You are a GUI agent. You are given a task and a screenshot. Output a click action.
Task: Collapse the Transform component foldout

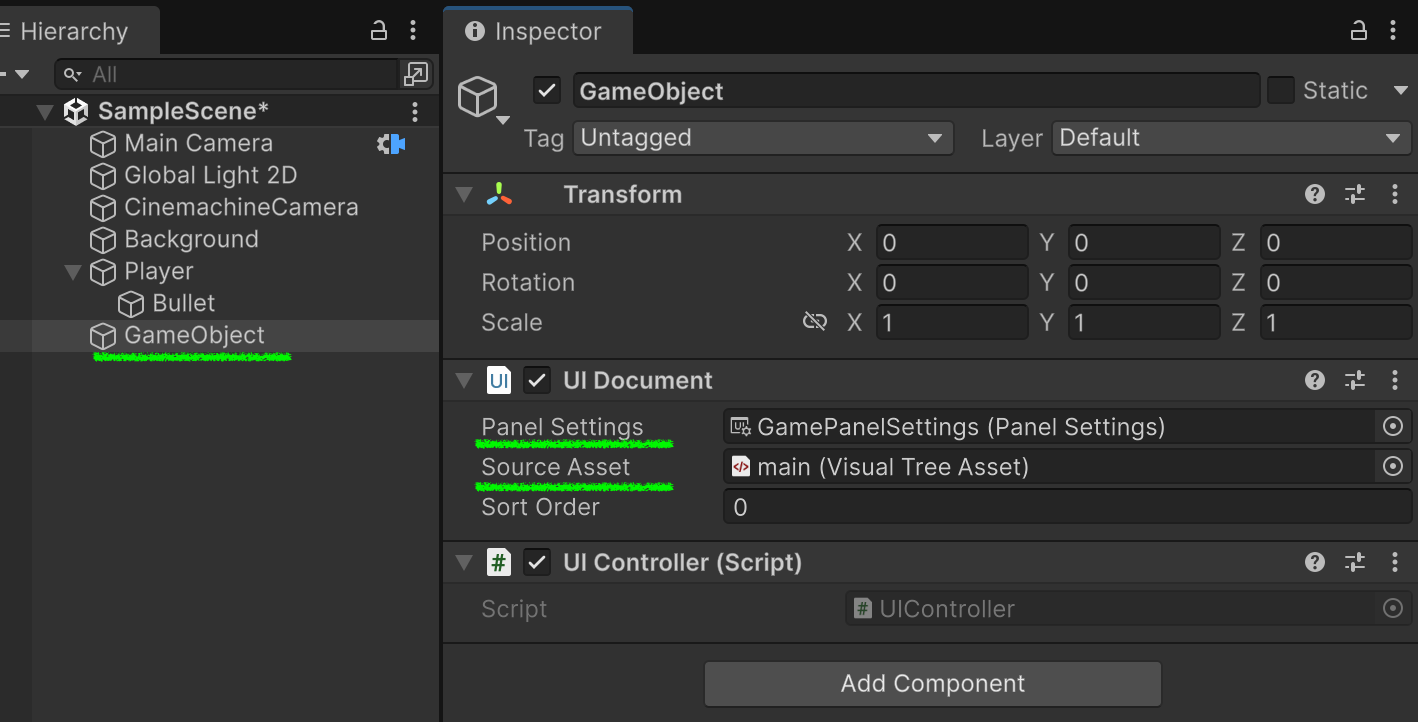pos(464,195)
